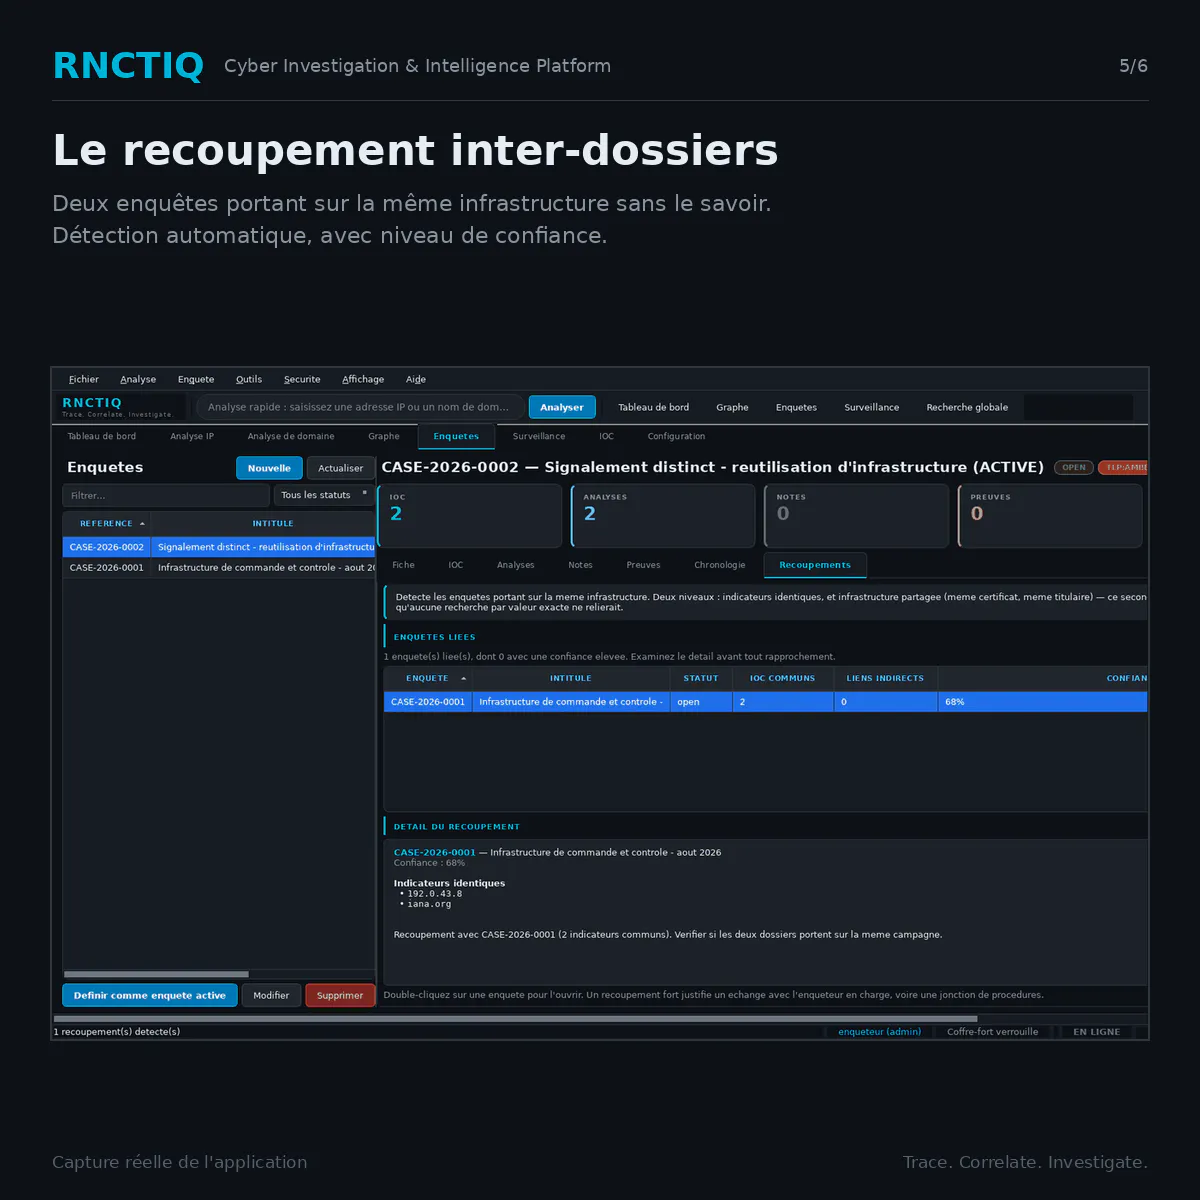
Task: Open the Fichier menu
Action: click(x=84, y=379)
